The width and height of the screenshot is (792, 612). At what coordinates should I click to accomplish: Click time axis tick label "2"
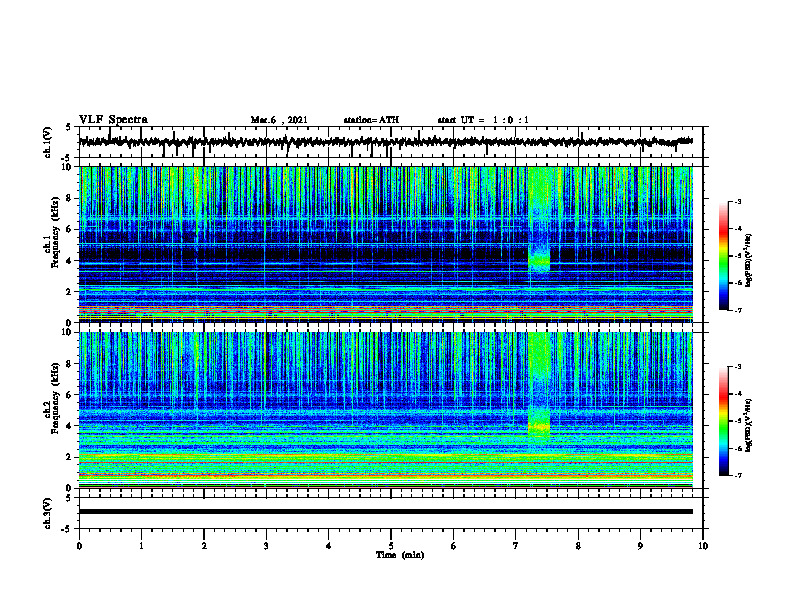[204, 546]
